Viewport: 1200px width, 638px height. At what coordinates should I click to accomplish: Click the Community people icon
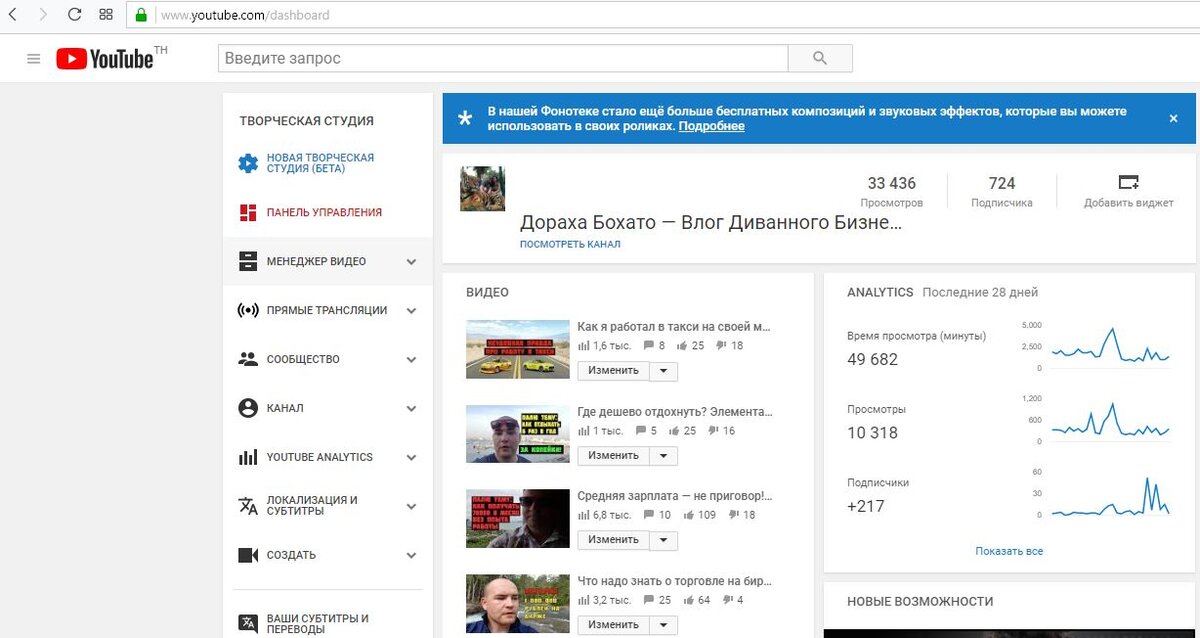click(x=248, y=359)
